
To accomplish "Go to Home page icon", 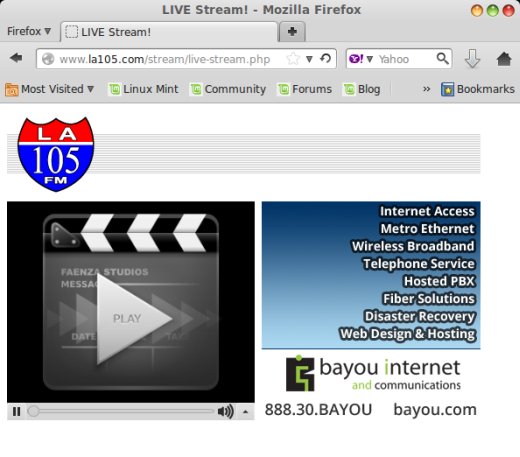I will click(x=504, y=59).
